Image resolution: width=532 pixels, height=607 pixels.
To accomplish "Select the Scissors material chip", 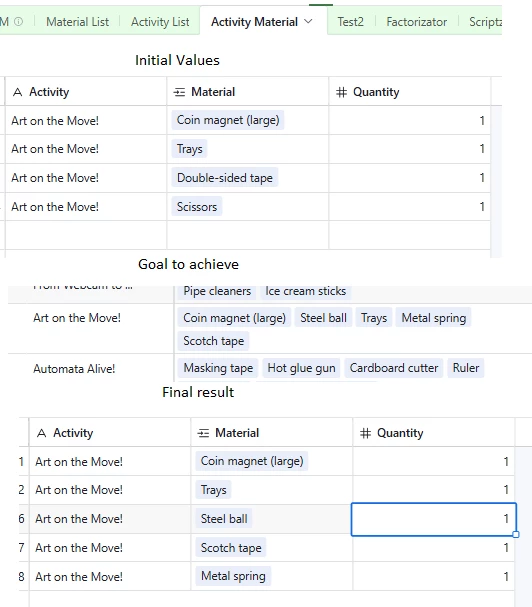I will pyautogui.click(x=197, y=207).
